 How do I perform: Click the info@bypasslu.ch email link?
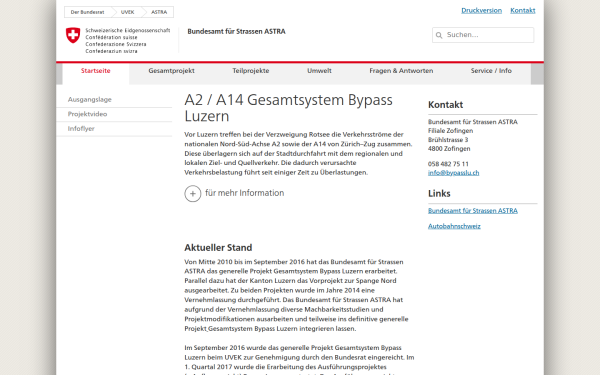[453, 173]
